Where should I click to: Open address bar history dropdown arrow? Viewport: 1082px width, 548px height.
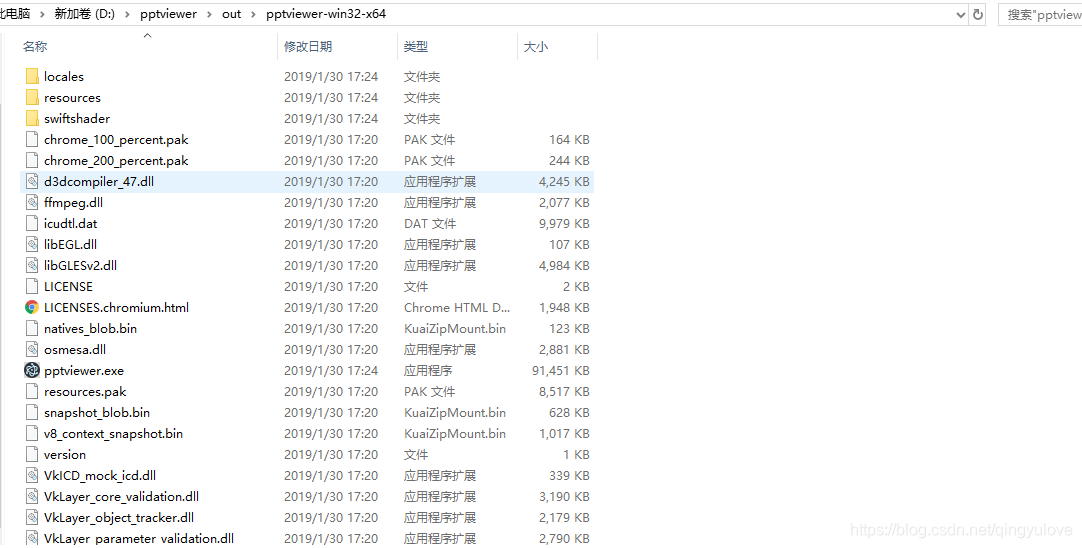961,14
